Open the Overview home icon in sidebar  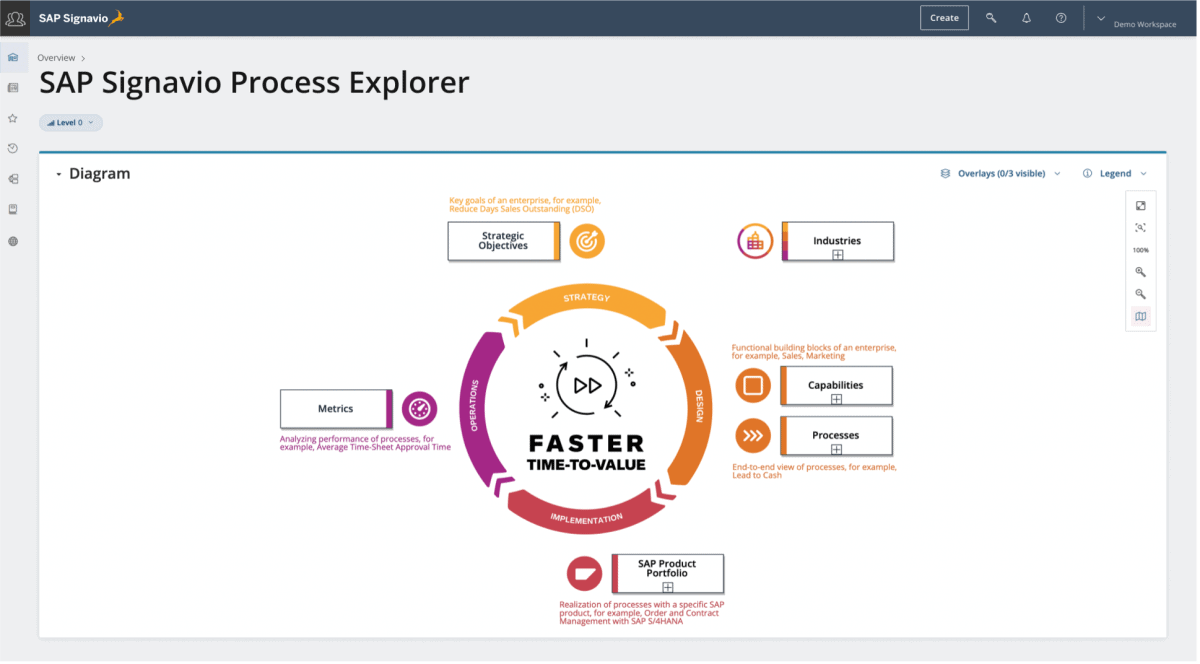point(13,57)
